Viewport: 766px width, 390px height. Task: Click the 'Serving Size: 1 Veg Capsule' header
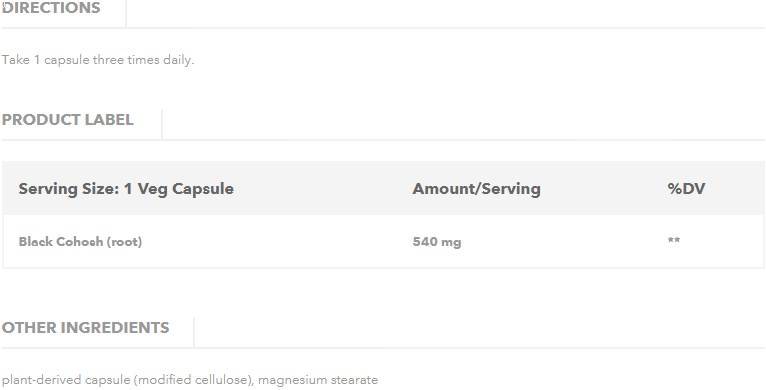tap(126, 189)
